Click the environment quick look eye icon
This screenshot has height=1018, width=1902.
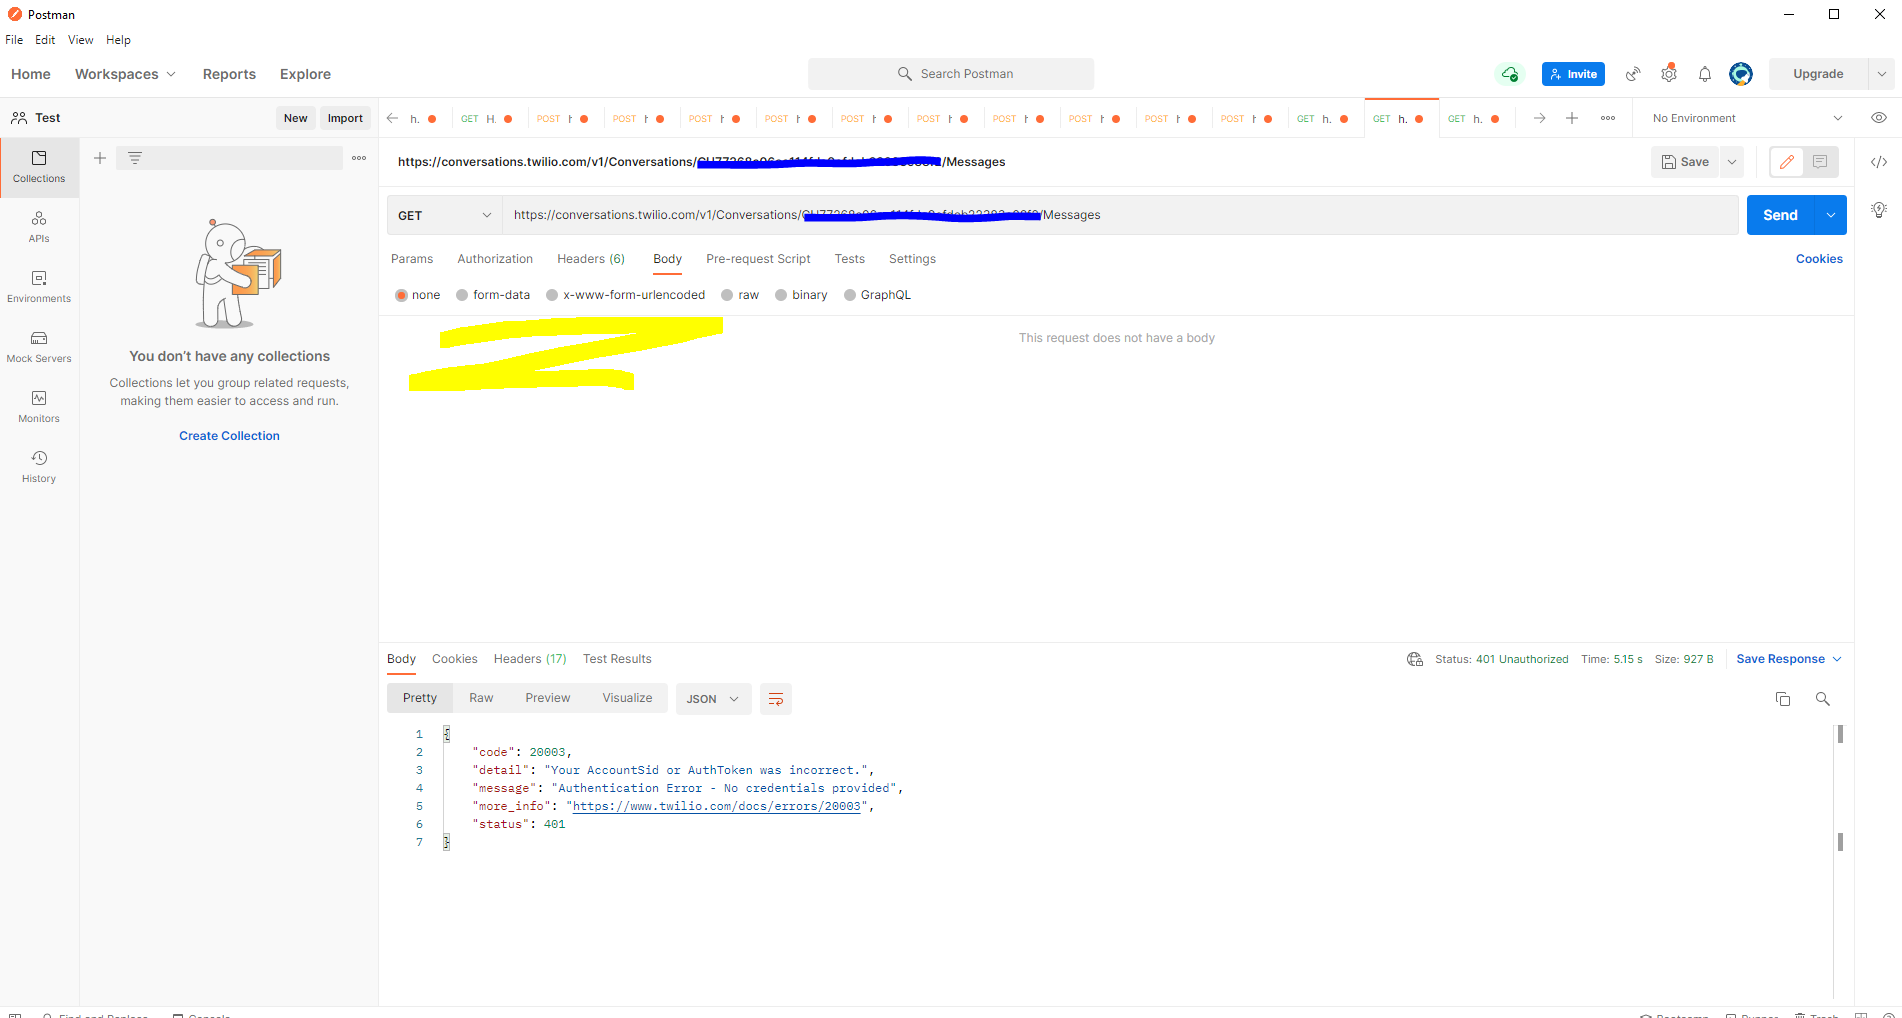click(x=1879, y=118)
